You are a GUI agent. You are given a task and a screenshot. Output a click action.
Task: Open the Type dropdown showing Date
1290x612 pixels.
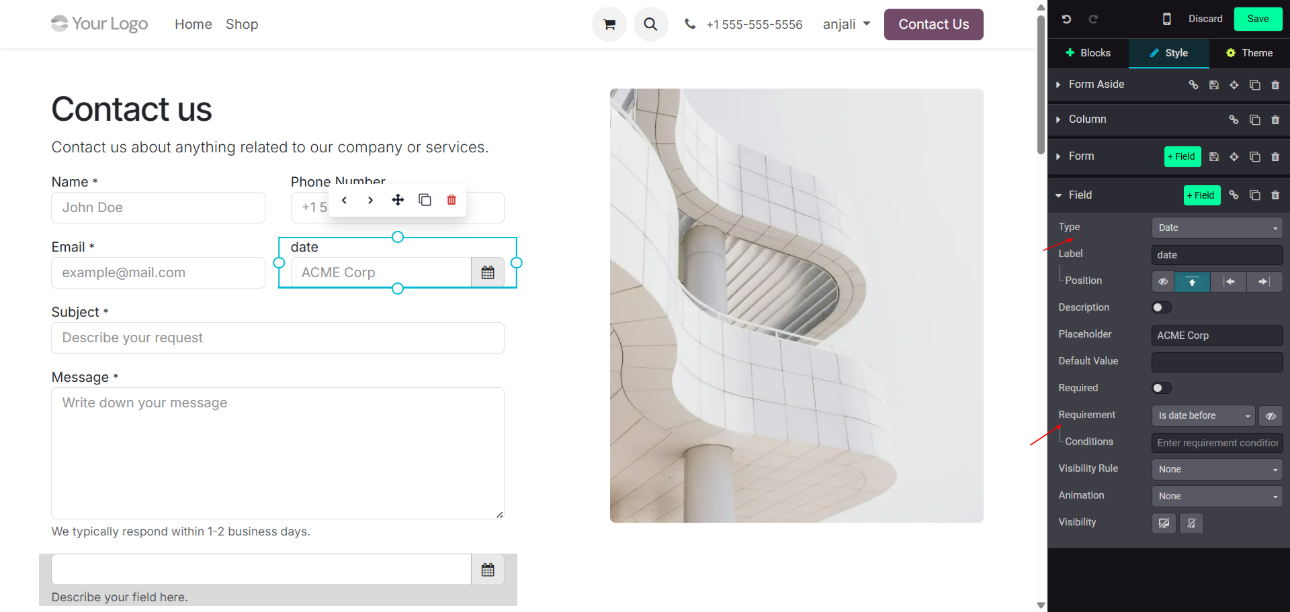coord(1216,228)
